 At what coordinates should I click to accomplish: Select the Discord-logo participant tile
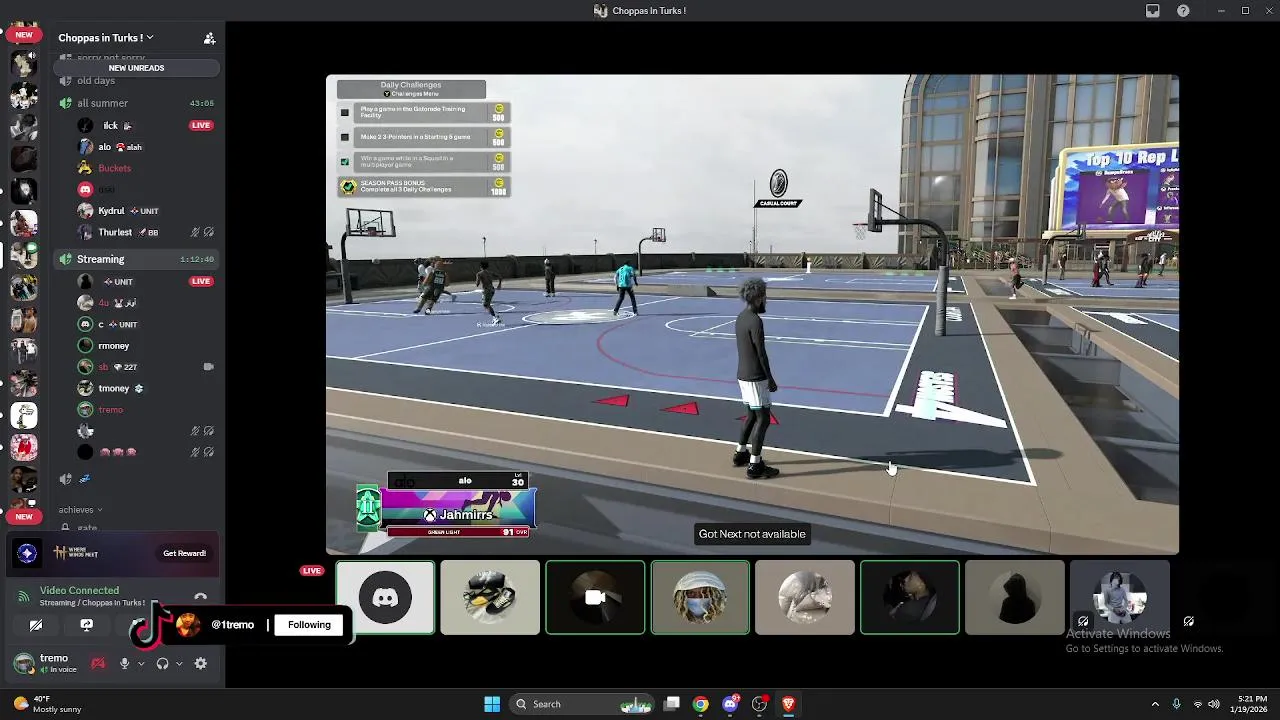[x=385, y=598]
